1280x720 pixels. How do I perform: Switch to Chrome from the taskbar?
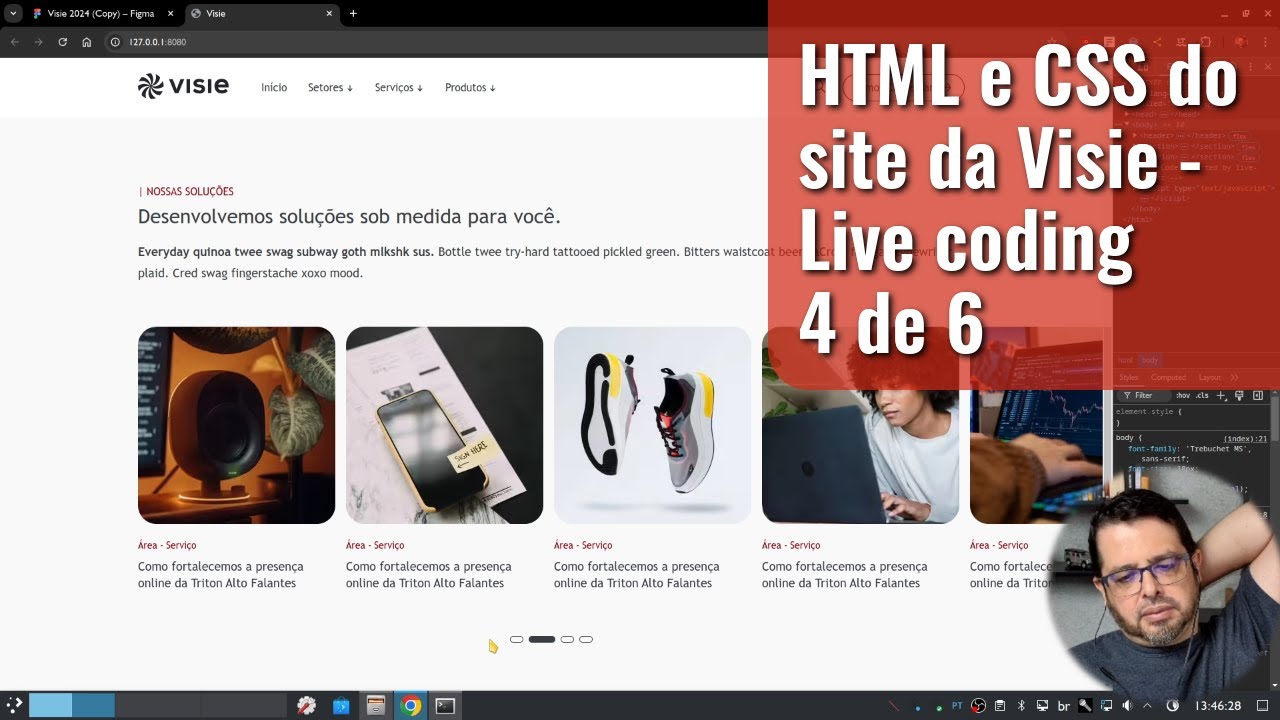point(410,706)
